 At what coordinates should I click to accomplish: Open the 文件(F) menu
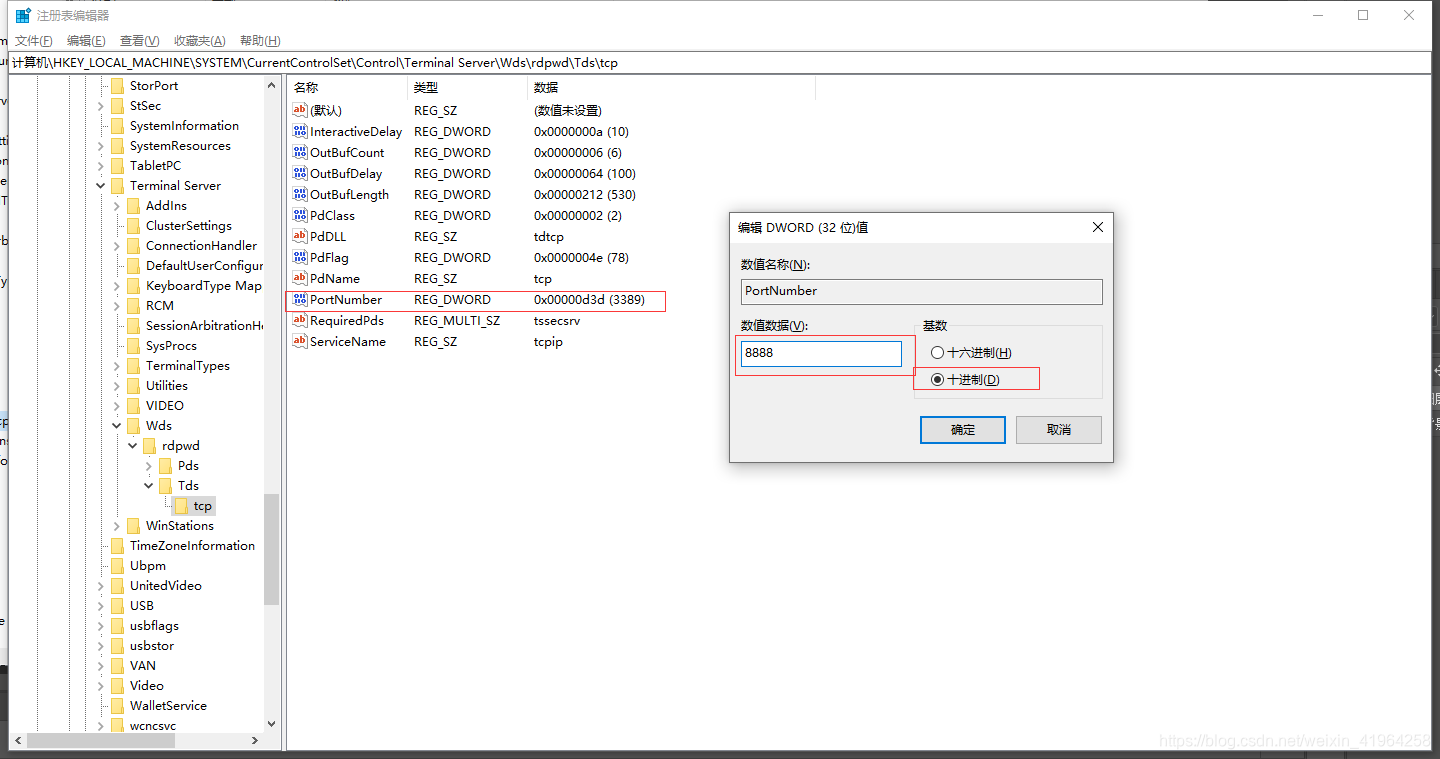point(33,41)
